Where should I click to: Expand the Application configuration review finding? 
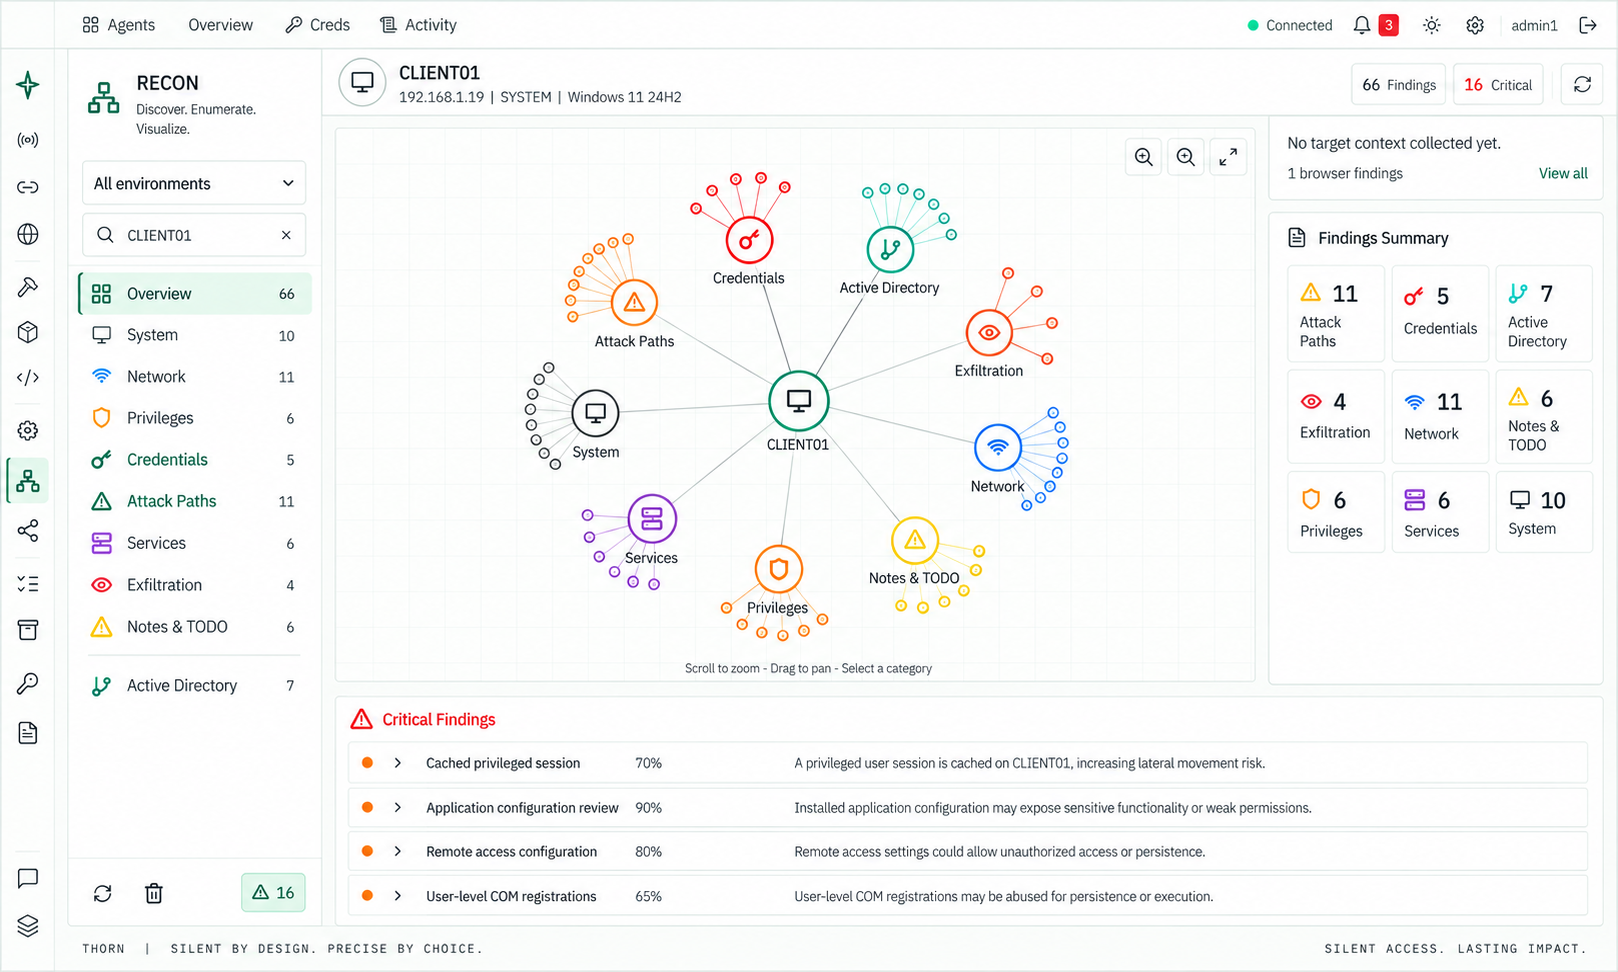[398, 807]
